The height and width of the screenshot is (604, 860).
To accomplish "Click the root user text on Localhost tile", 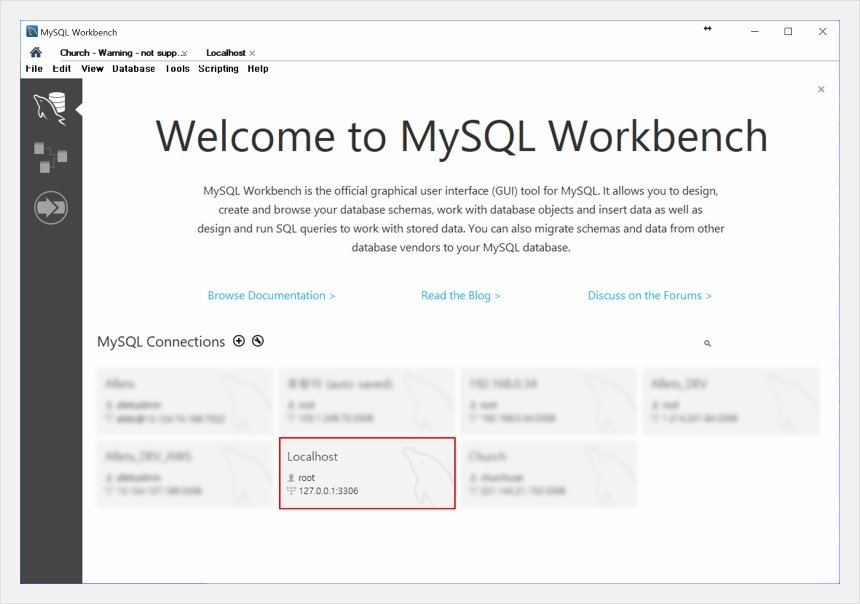I will pyautogui.click(x=306, y=477).
